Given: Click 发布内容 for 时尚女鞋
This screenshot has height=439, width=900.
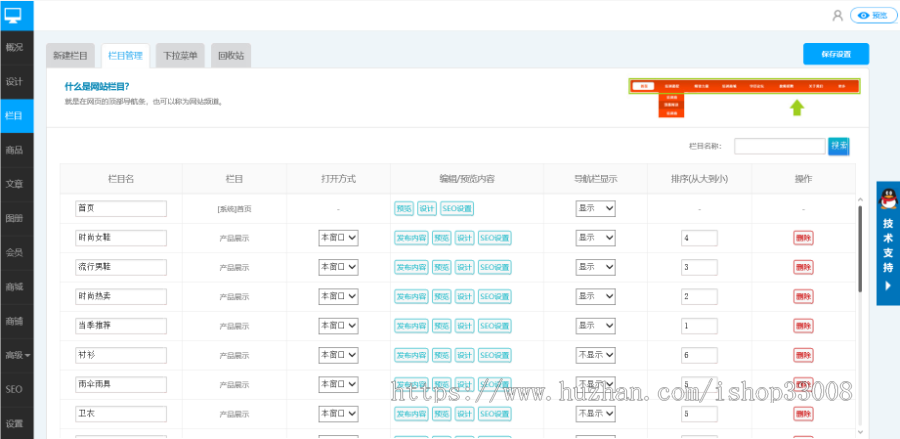Looking at the screenshot, I should (x=411, y=238).
